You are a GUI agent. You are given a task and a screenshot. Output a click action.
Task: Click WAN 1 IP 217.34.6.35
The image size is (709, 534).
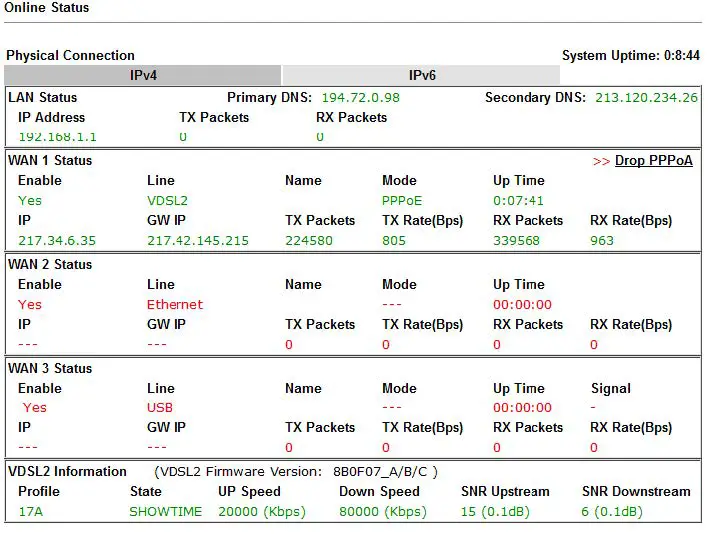pos(57,241)
